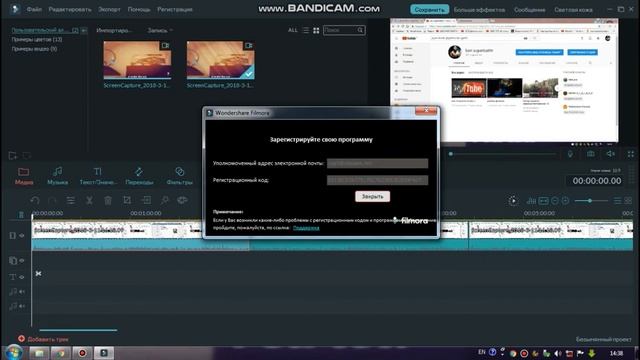Click the scissors split icon
The width and height of the screenshot is (640, 360).
pyautogui.click(x=89, y=200)
